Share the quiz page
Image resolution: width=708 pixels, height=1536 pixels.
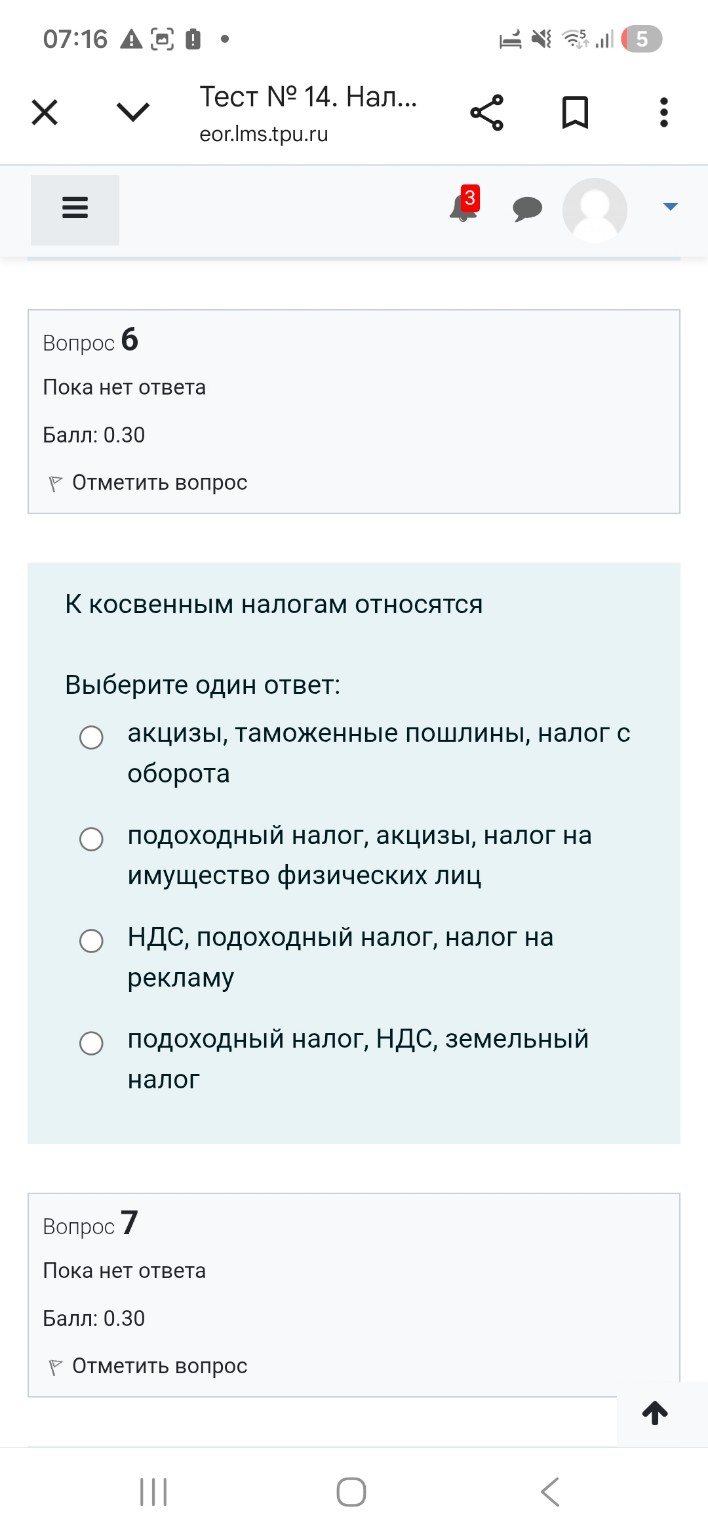(x=487, y=112)
